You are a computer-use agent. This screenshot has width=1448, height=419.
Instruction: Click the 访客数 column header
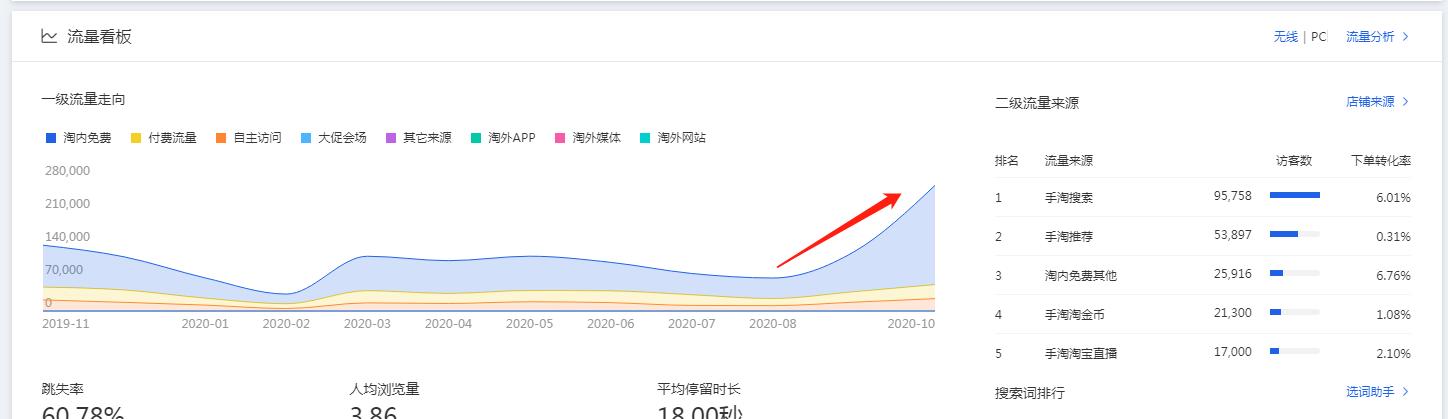pos(1294,160)
